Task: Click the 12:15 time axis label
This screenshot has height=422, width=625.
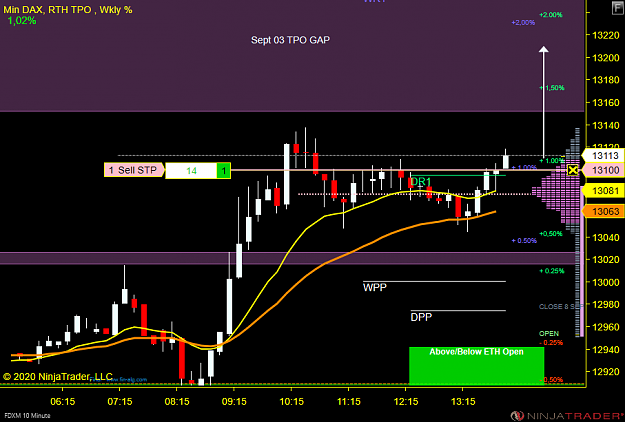Action: (x=406, y=401)
